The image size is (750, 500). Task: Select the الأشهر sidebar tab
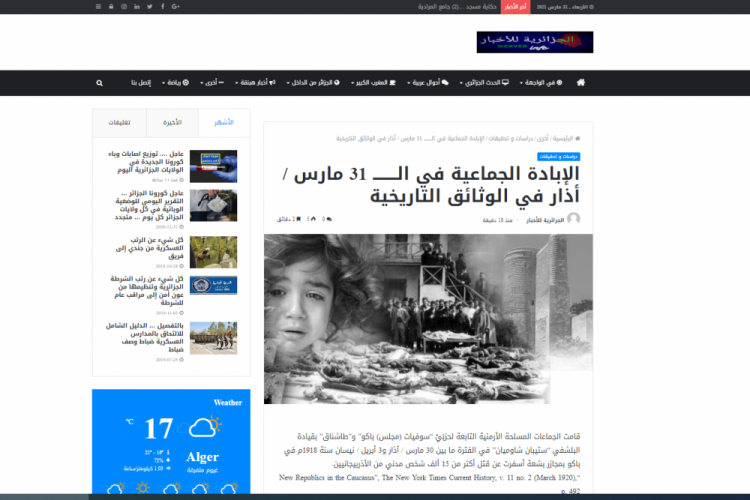pos(223,123)
